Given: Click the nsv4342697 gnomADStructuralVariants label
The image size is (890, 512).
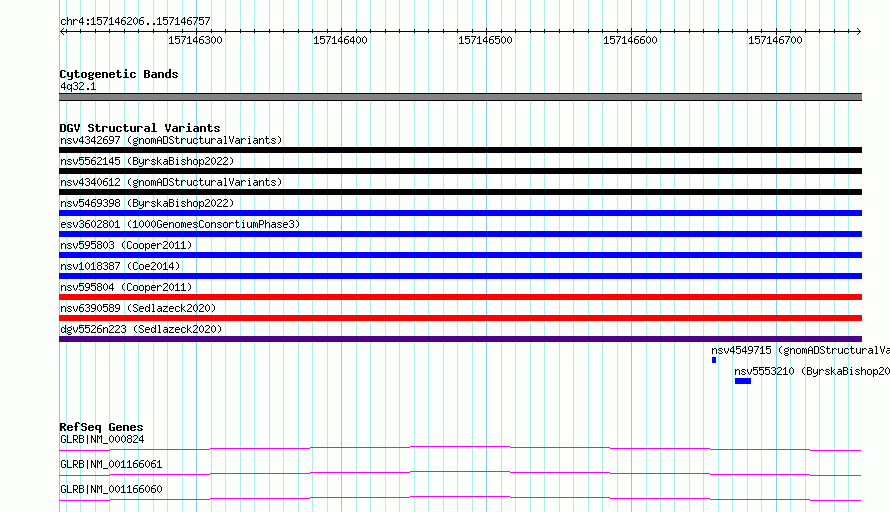Looking at the screenshot, I should (171, 140).
